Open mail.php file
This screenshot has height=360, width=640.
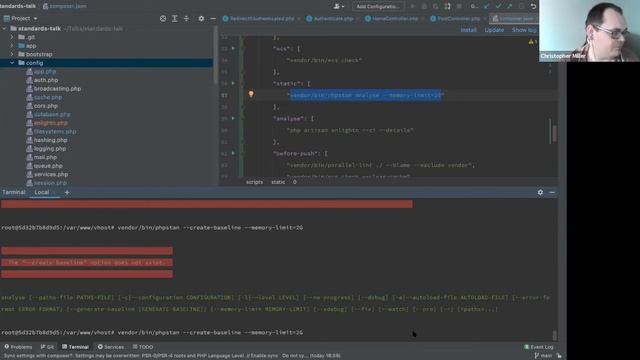(x=45, y=157)
